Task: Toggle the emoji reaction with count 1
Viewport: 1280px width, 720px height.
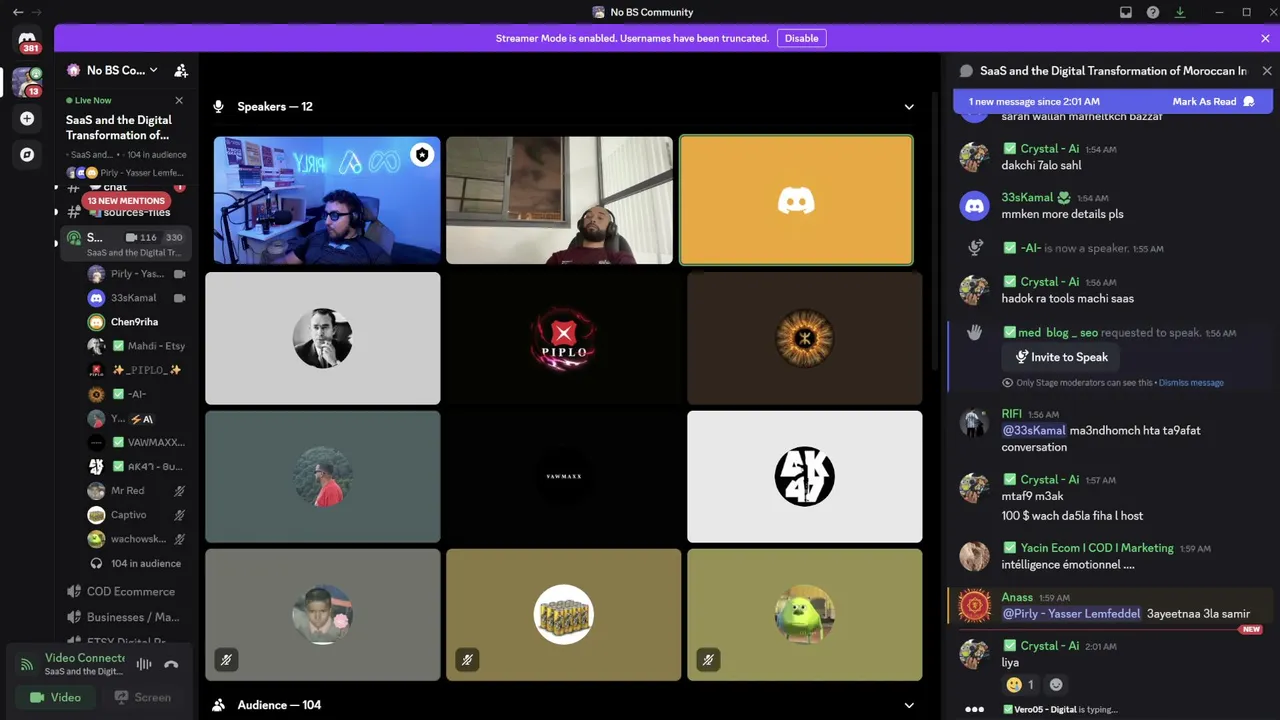Action: click(x=1020, y=685)
